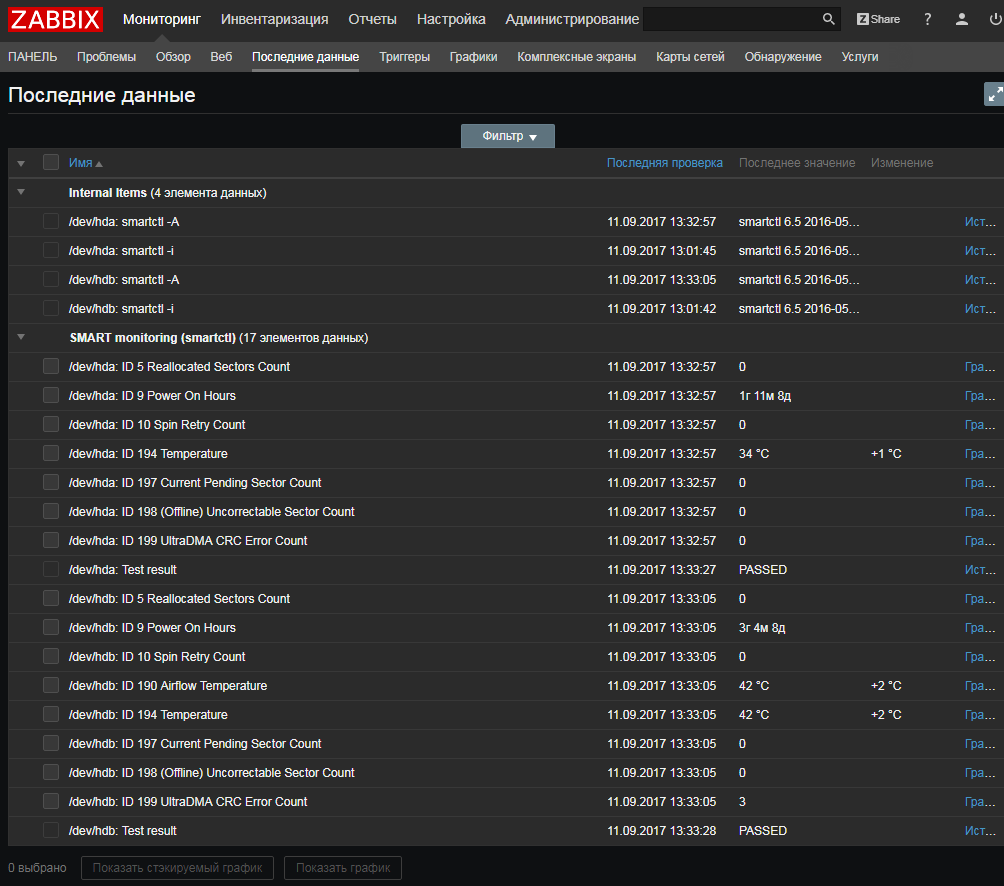Open the Мониторинг menu
The image size is (1004, 886).
pos(161,19)
